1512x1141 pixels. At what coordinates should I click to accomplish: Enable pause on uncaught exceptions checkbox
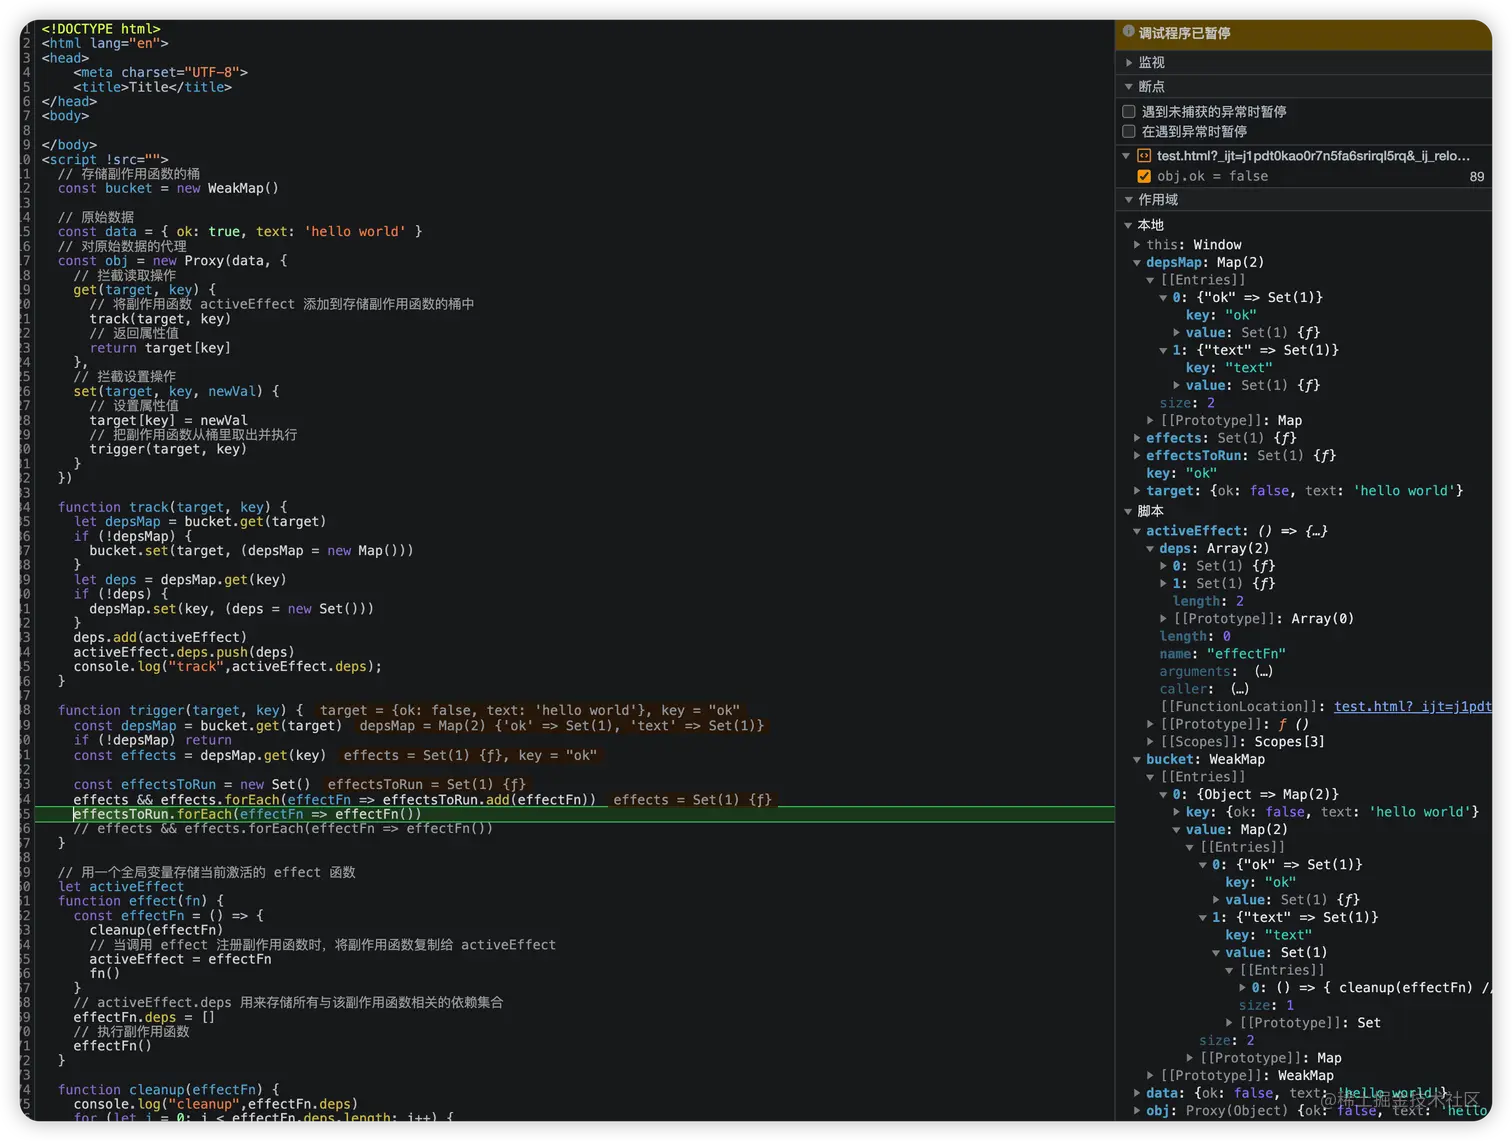tap(1129, 112)
